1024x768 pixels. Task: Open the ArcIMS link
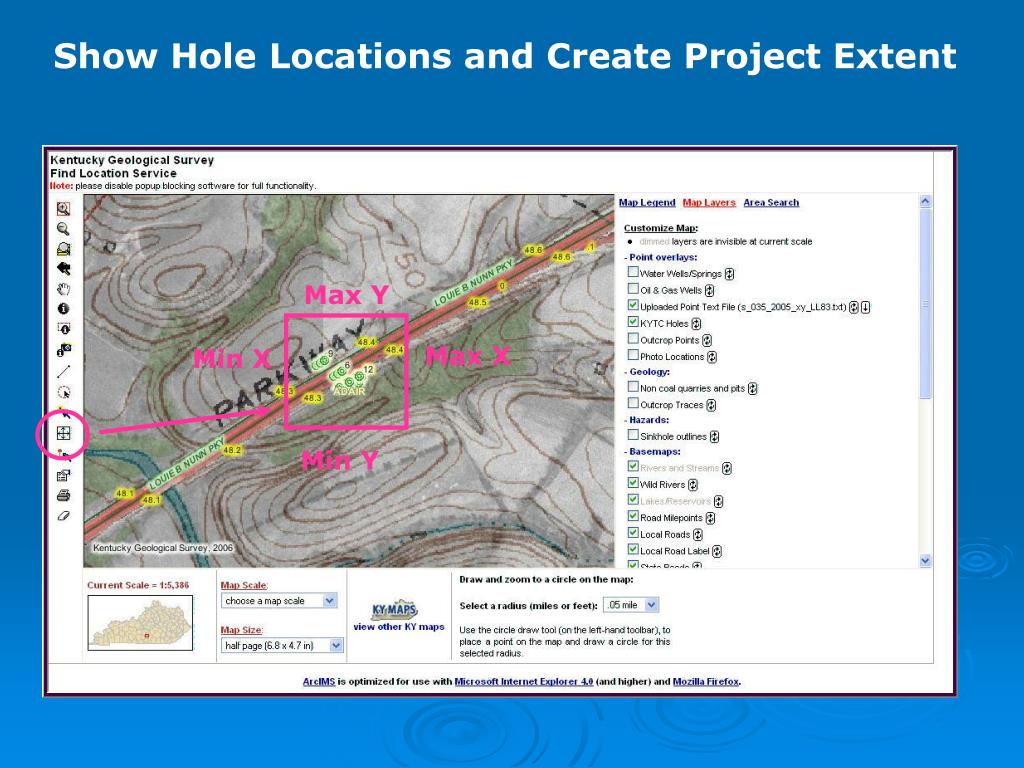319,681
